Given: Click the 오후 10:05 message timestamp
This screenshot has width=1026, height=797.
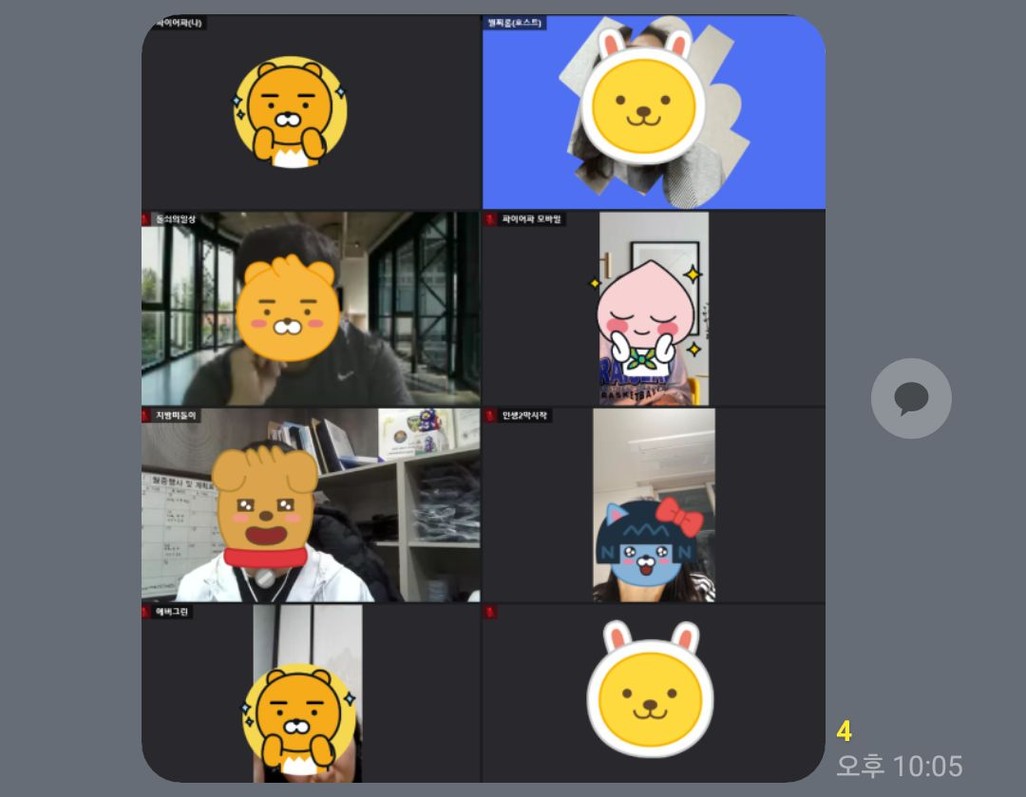Looking at the screenshot, I should (x=900, y=766).
